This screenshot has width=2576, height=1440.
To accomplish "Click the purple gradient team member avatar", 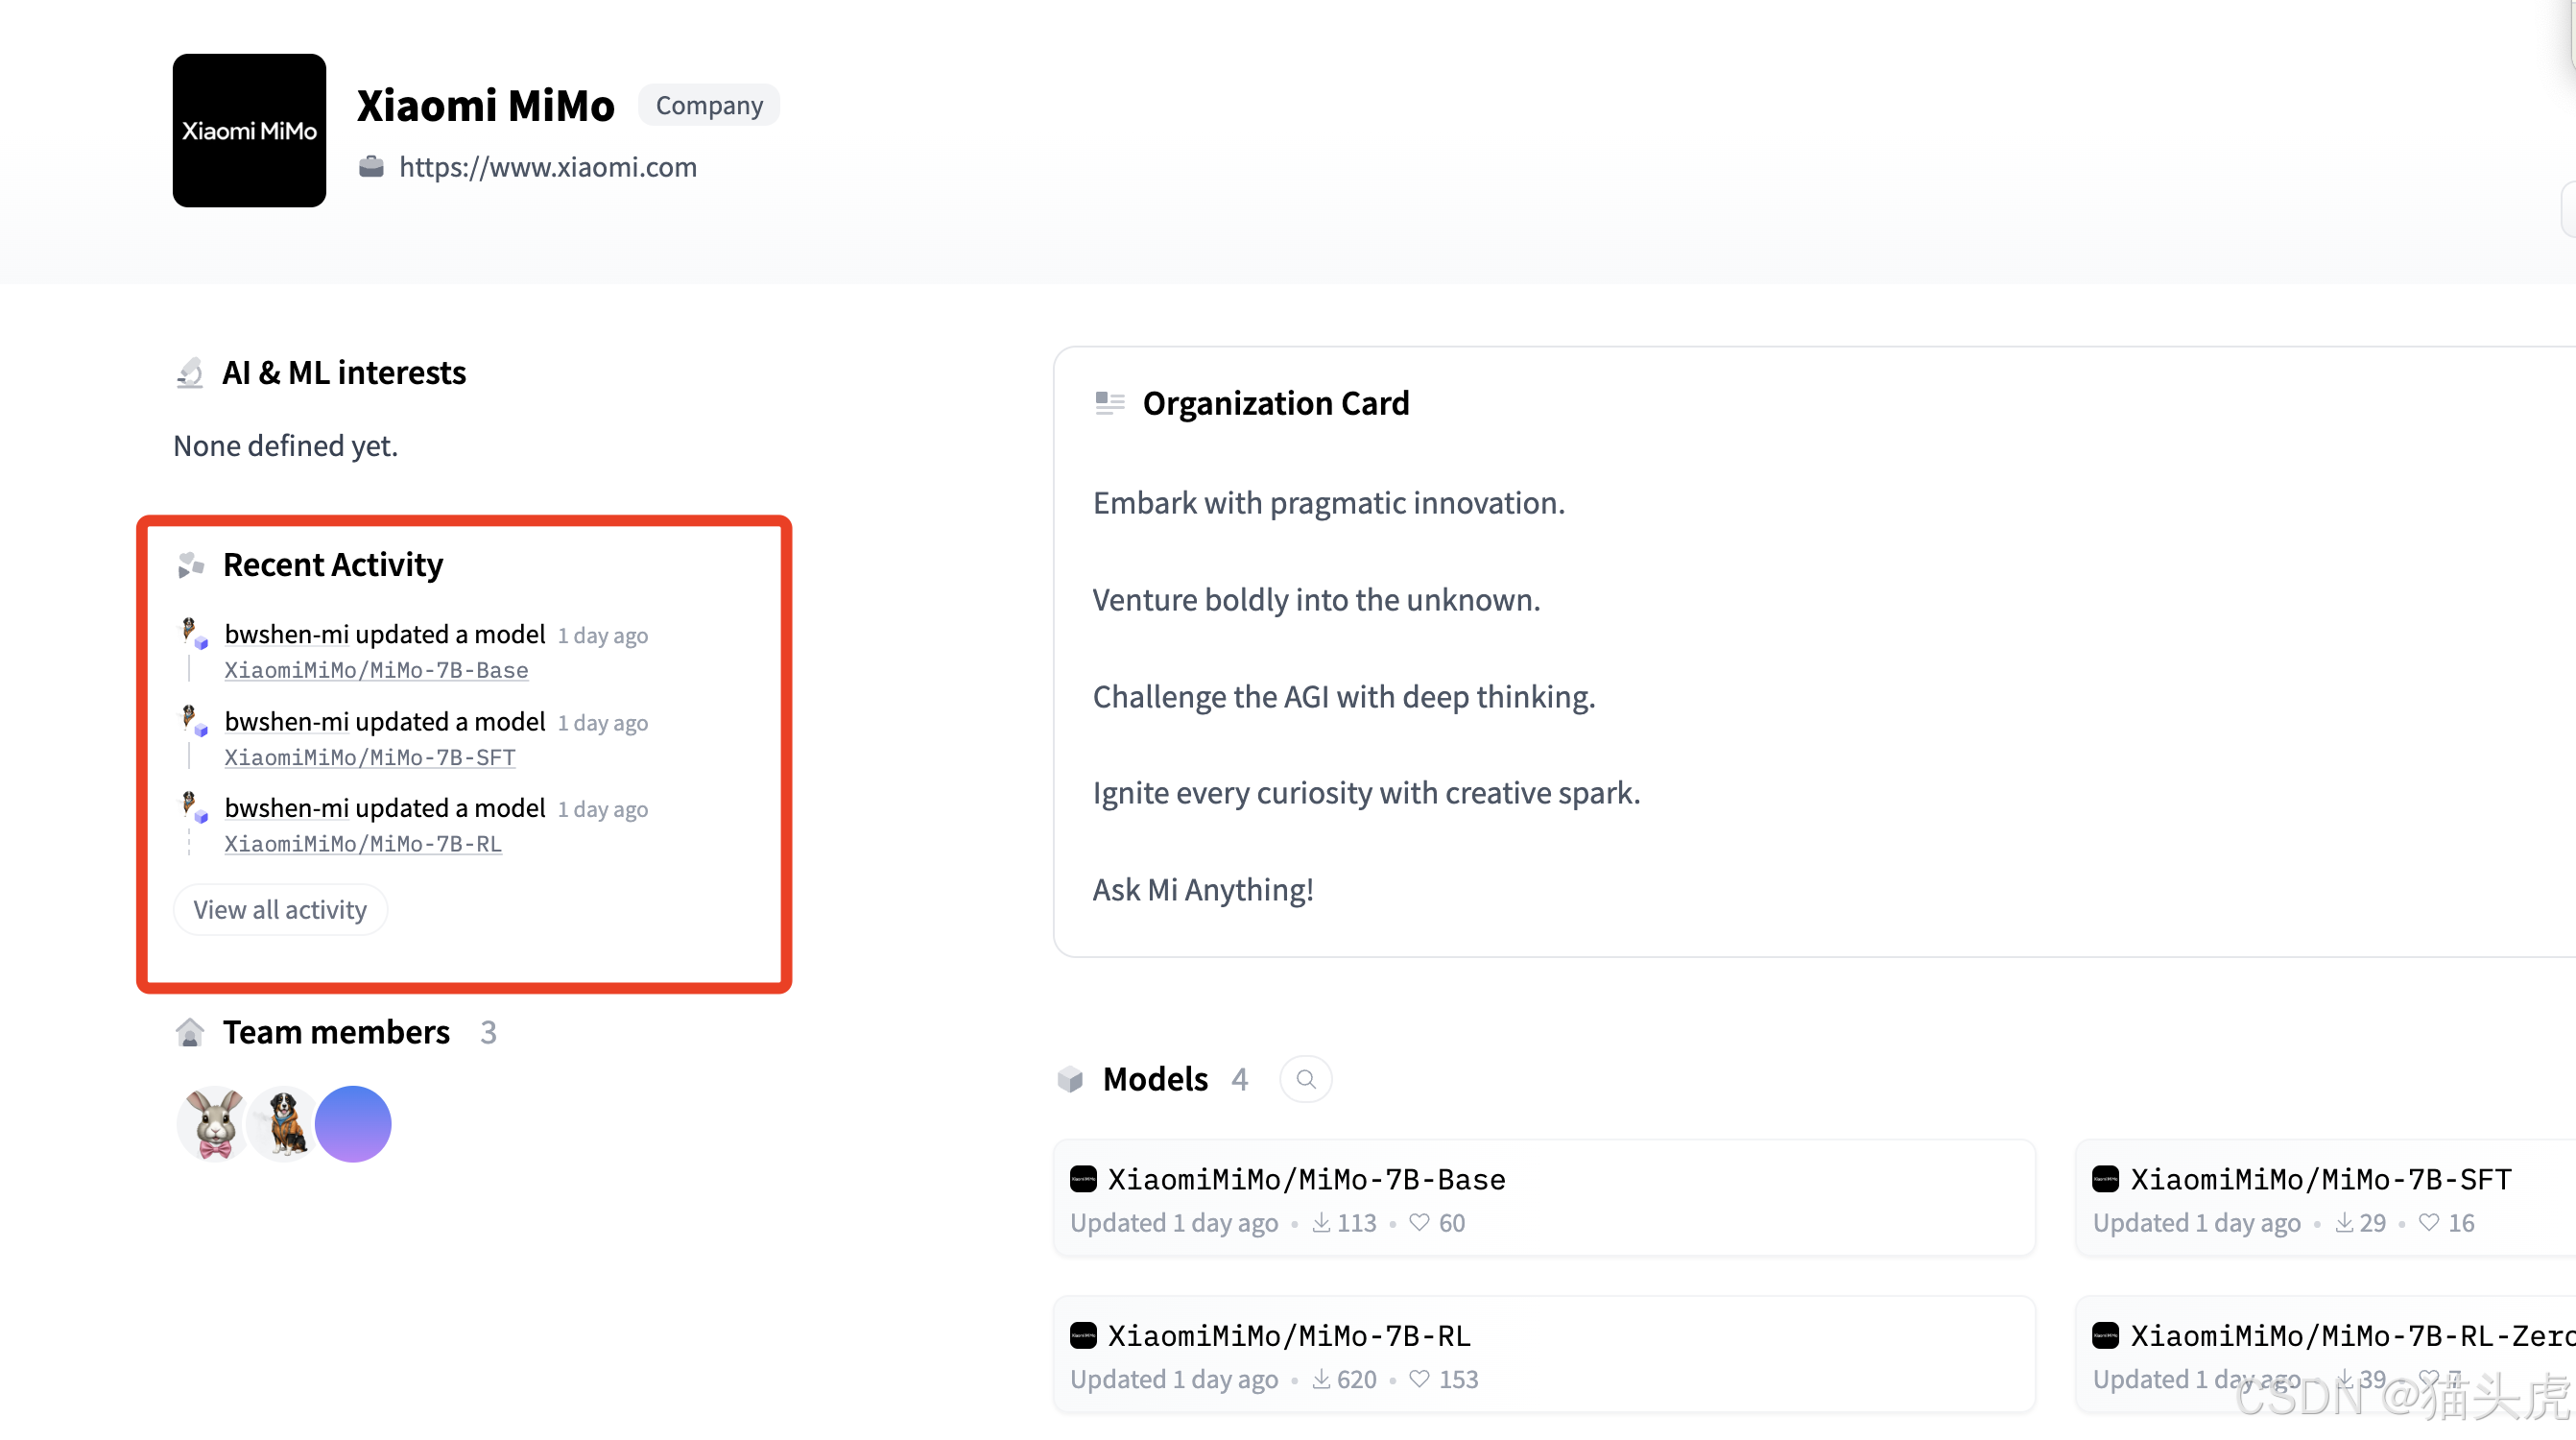I will (x=353, y=1123).
